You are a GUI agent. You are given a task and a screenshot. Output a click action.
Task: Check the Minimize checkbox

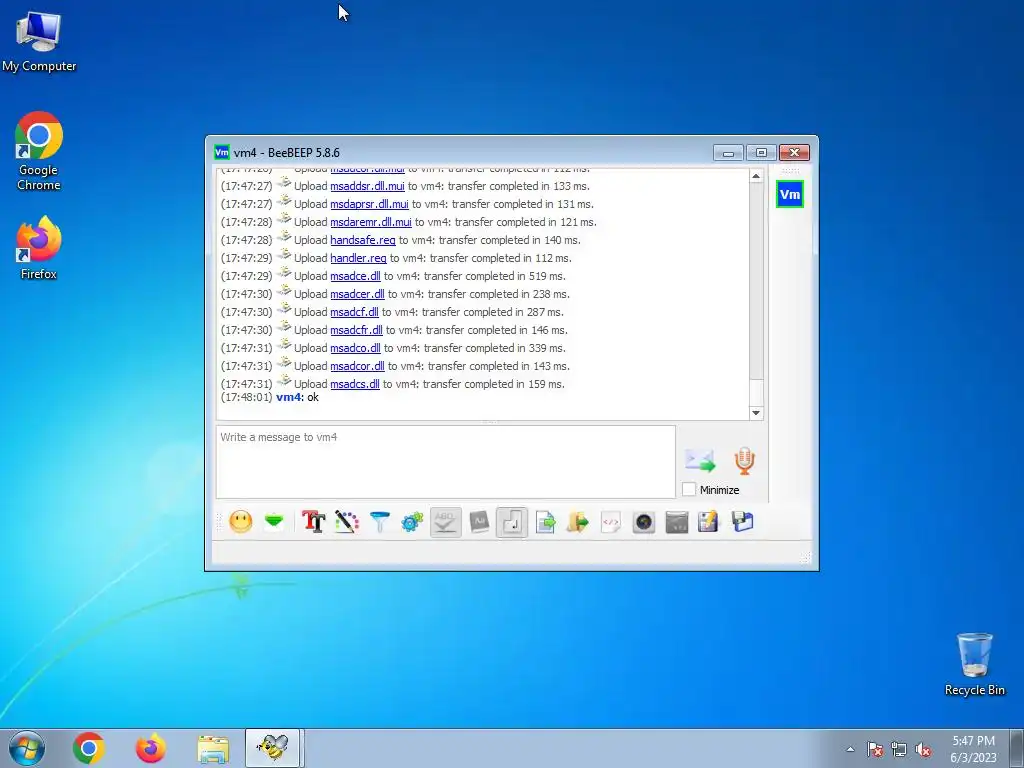689,489
